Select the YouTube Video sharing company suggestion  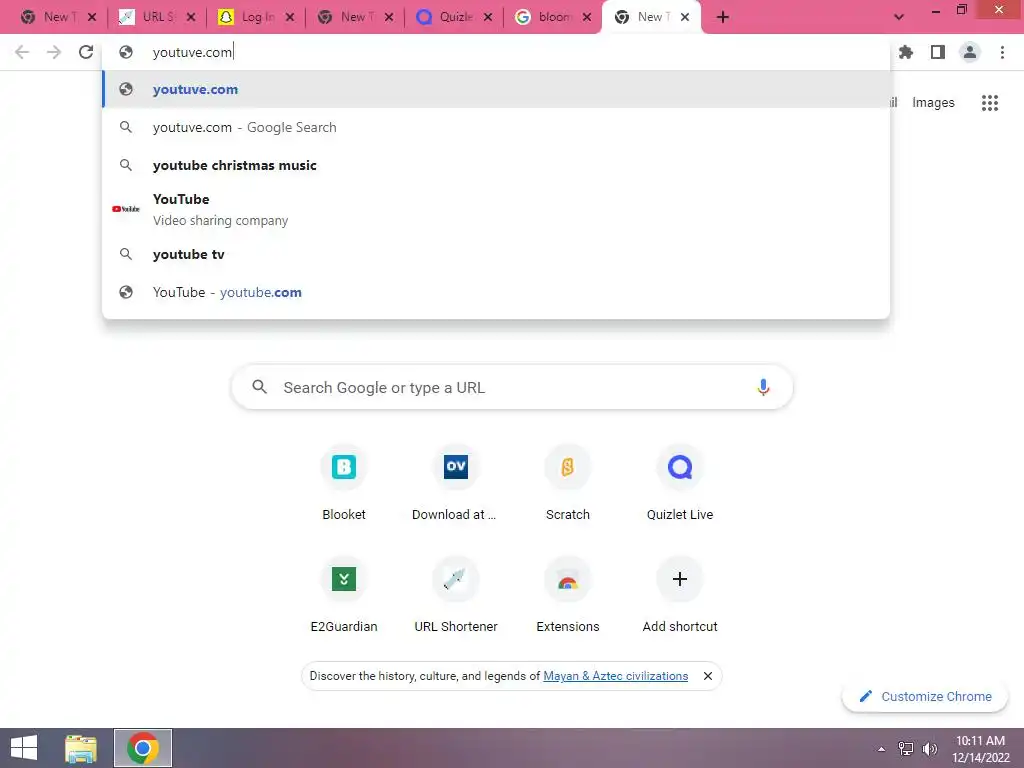[496, 210]
